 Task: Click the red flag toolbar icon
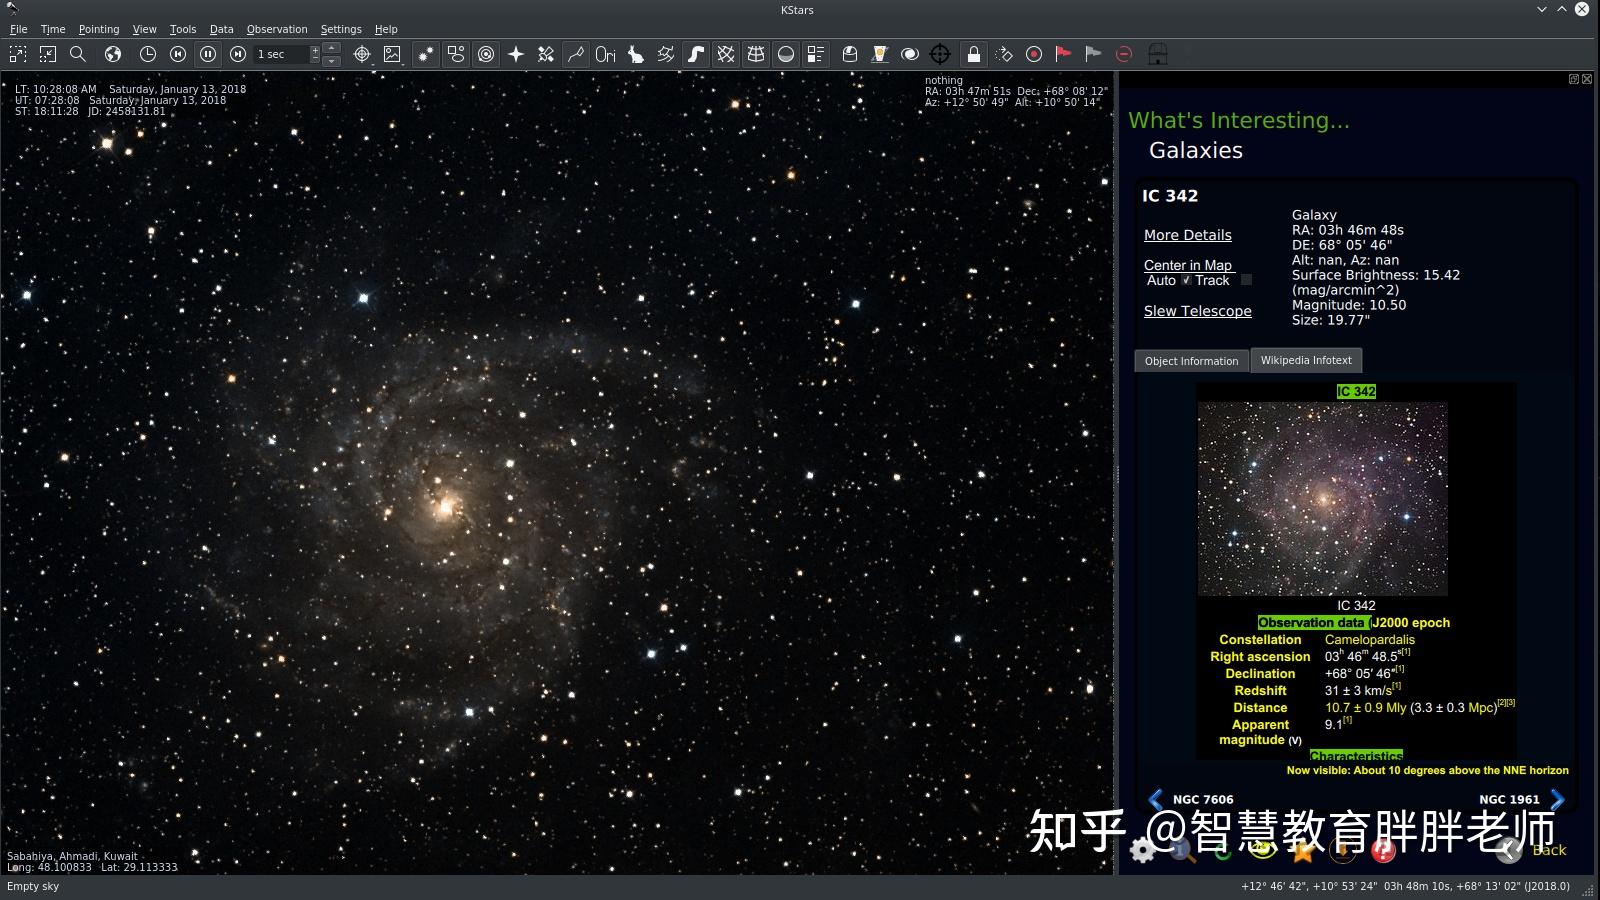(1062, 54)
